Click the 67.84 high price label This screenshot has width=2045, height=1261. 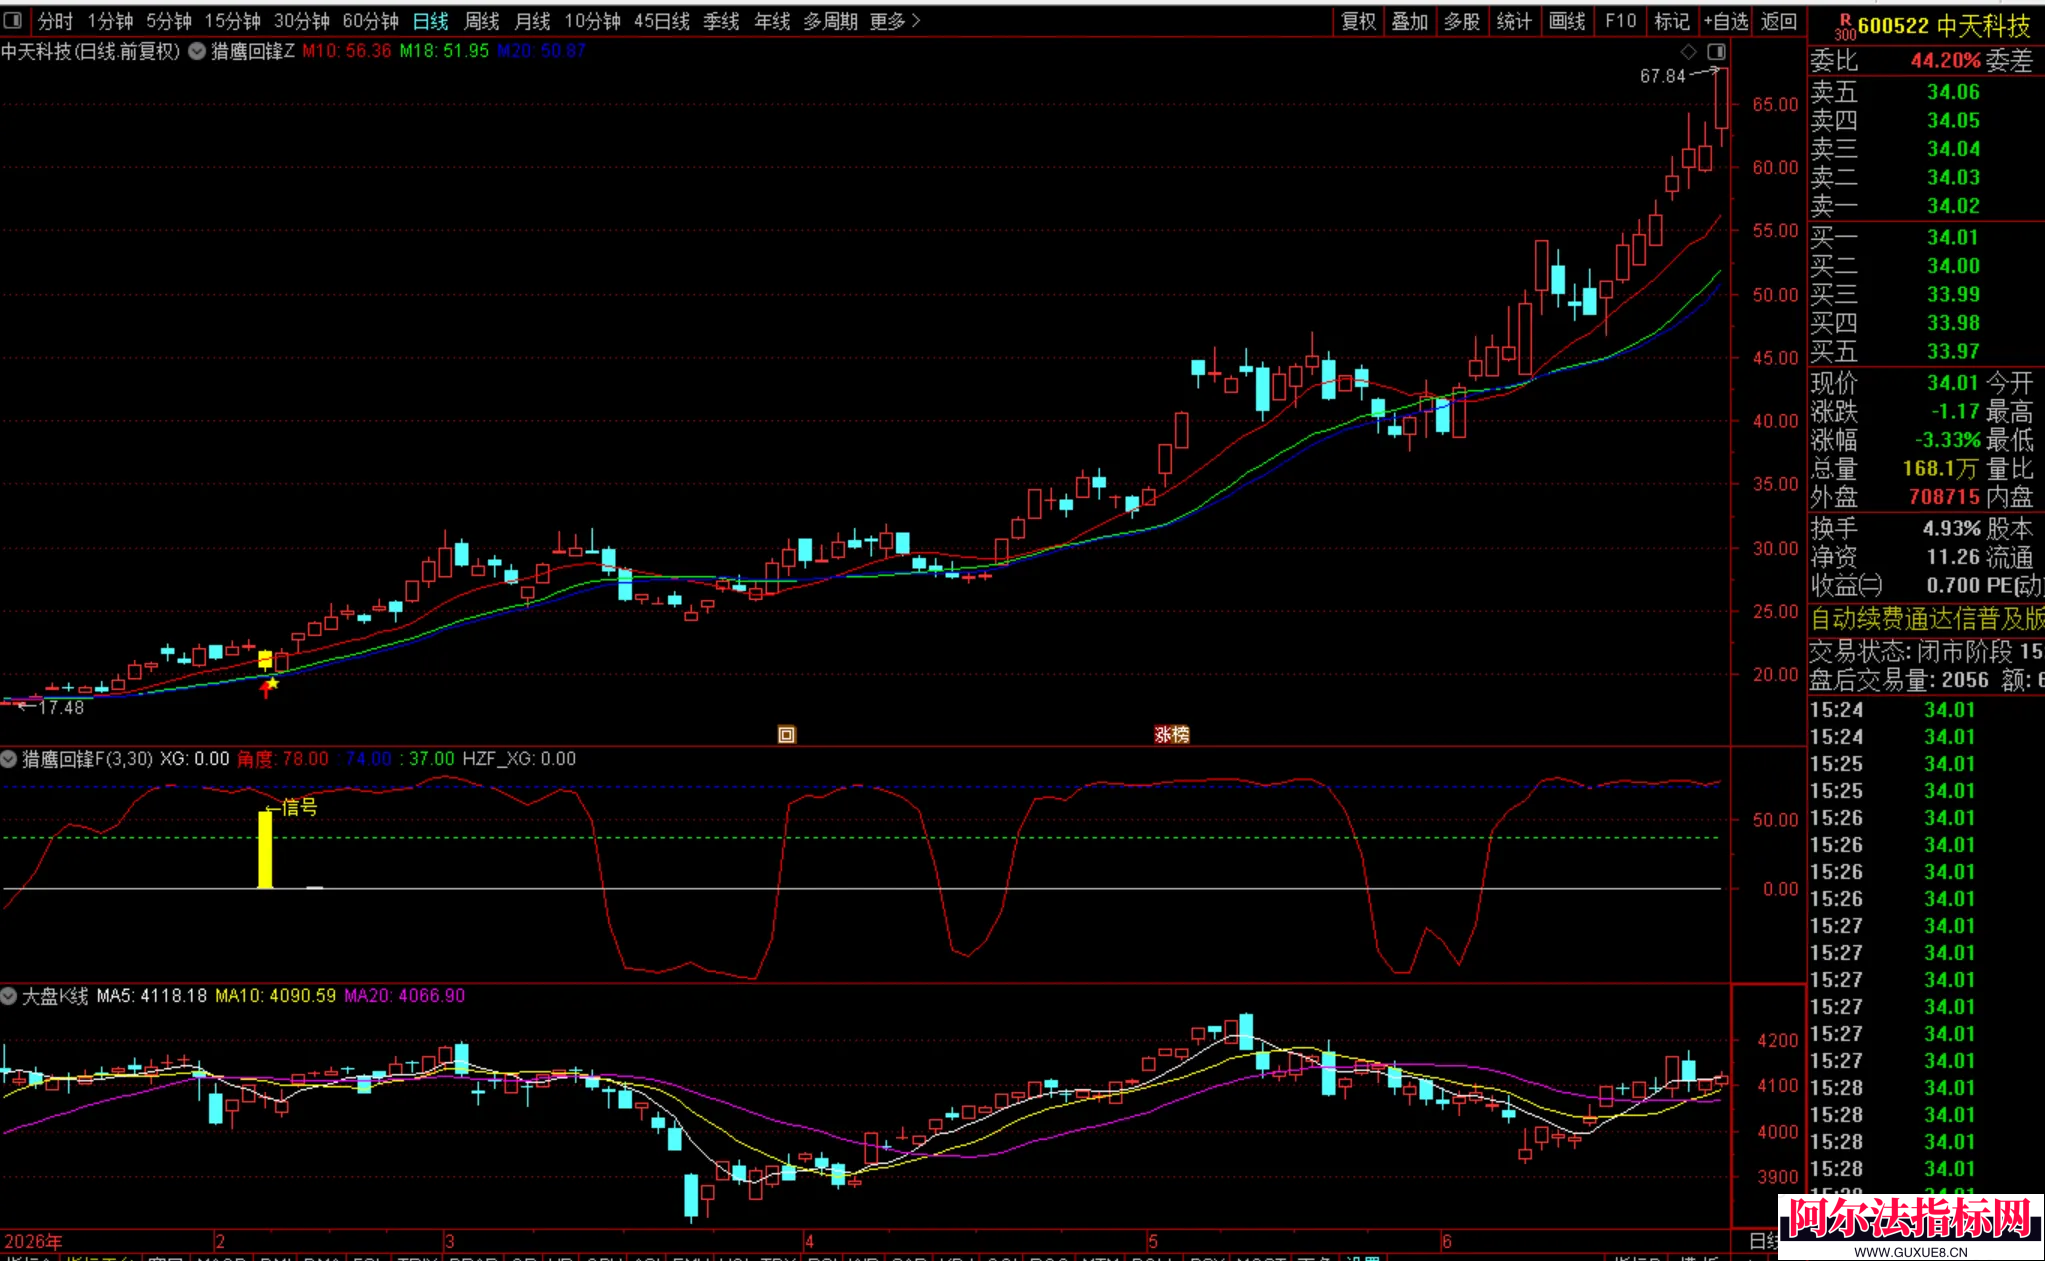click(x=1662, y=76)
